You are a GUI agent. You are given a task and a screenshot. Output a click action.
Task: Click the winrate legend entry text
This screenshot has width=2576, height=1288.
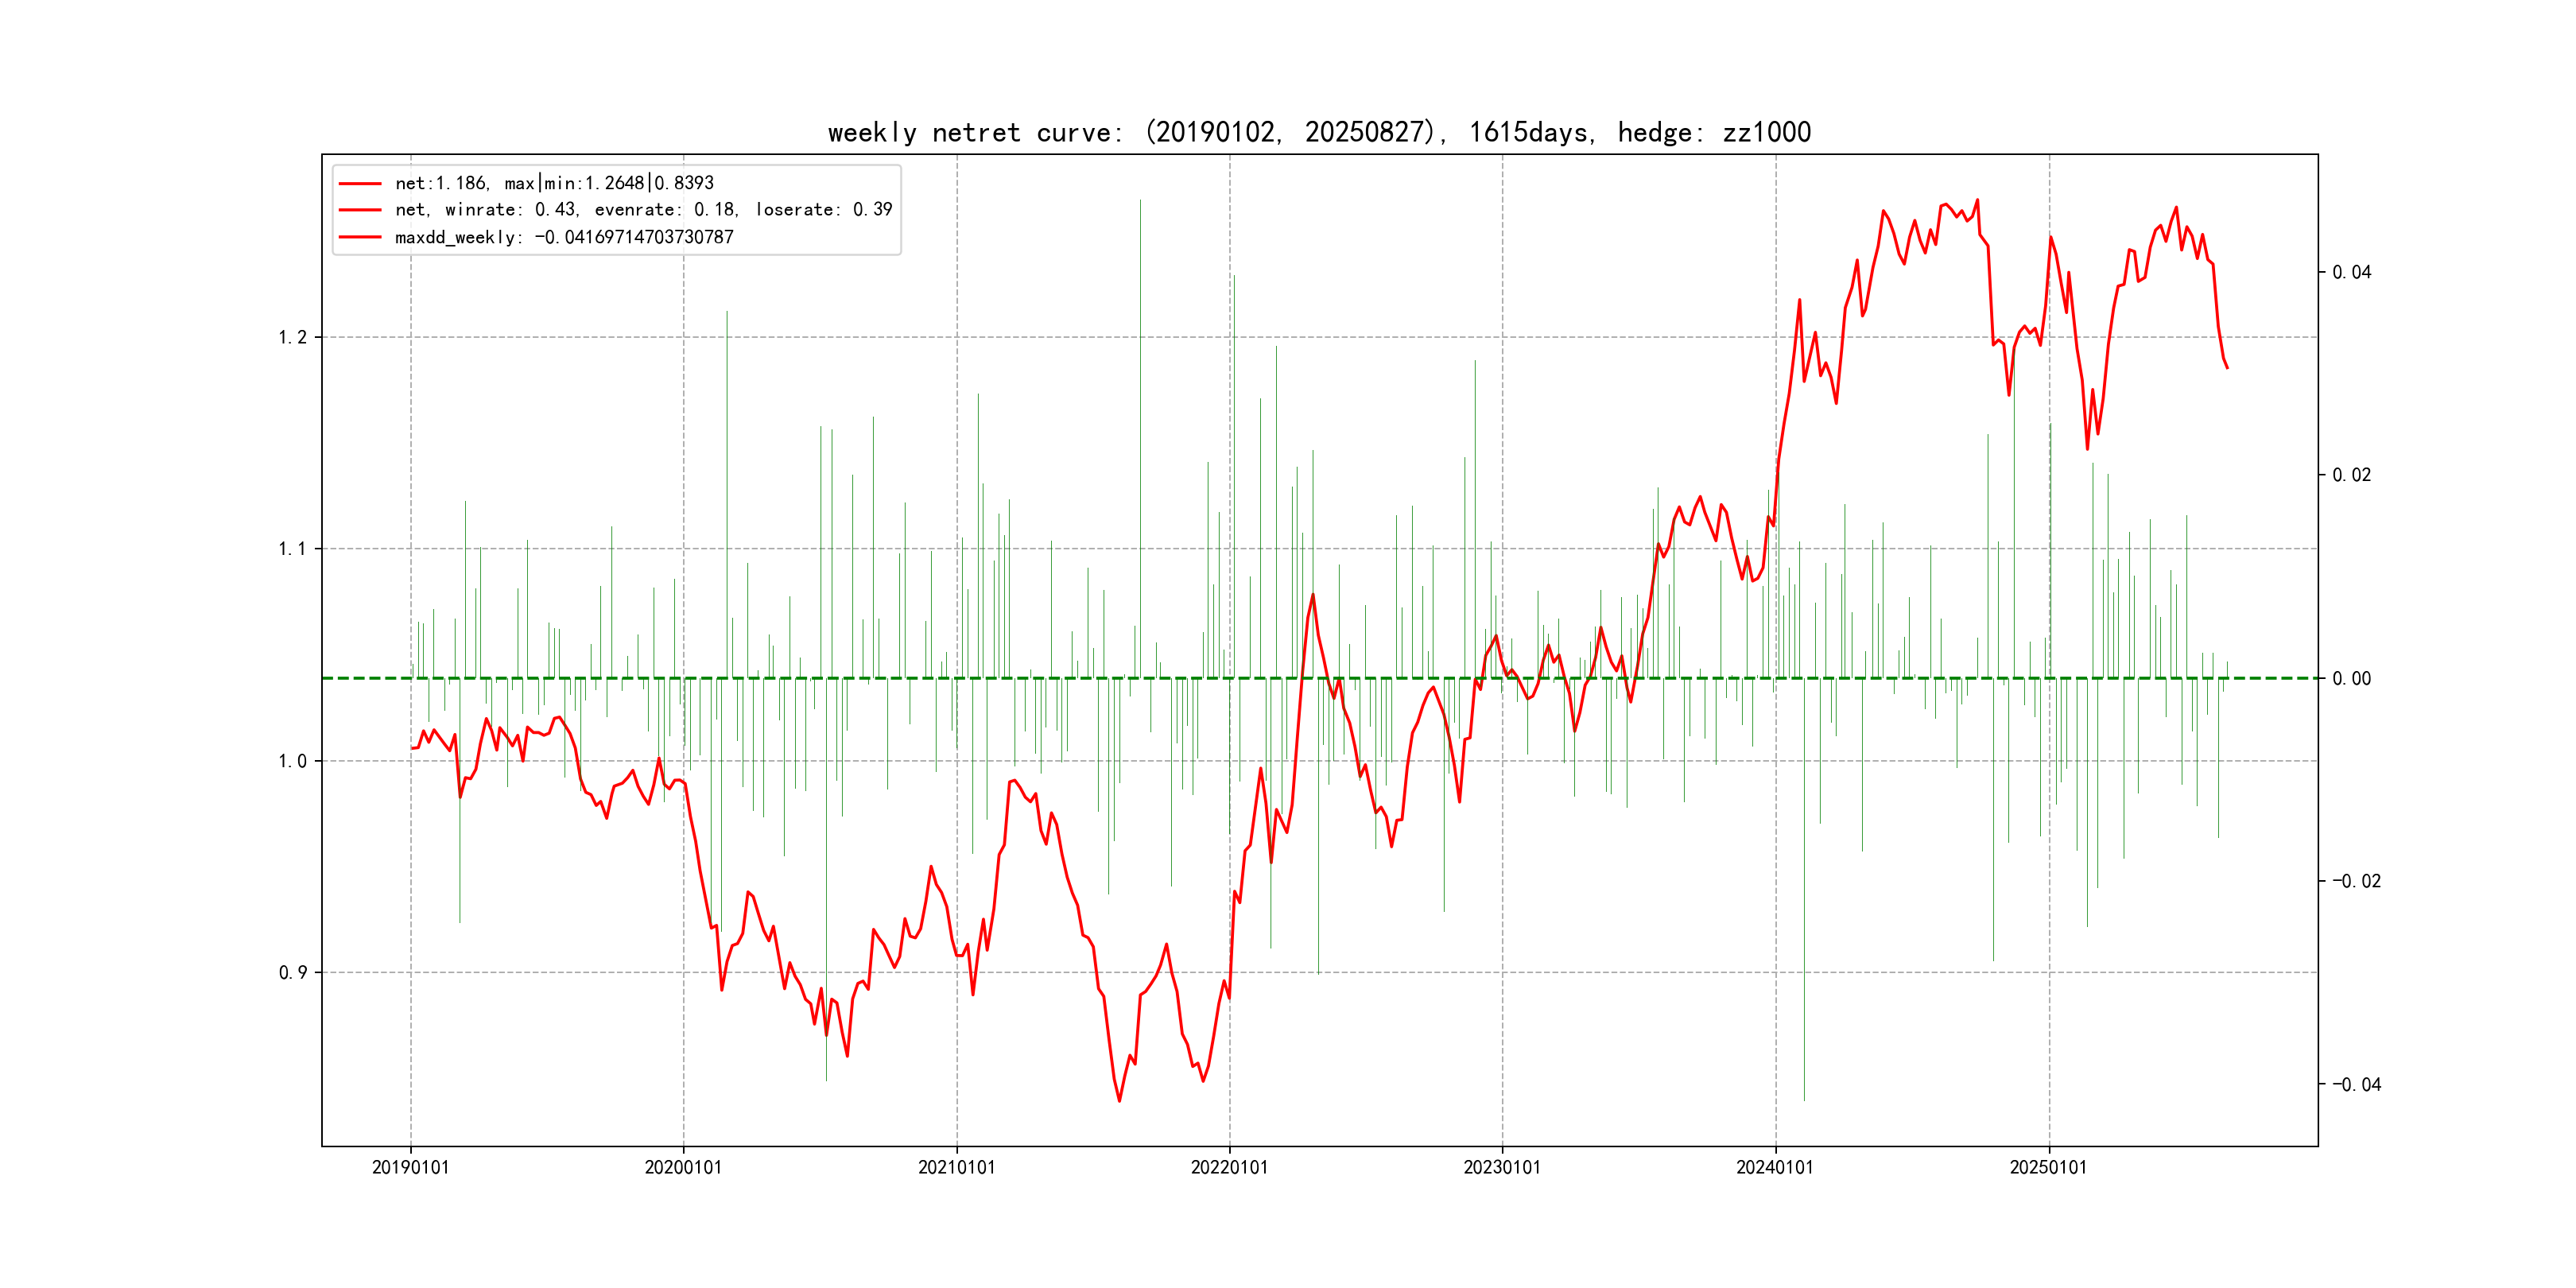(643, 210)
